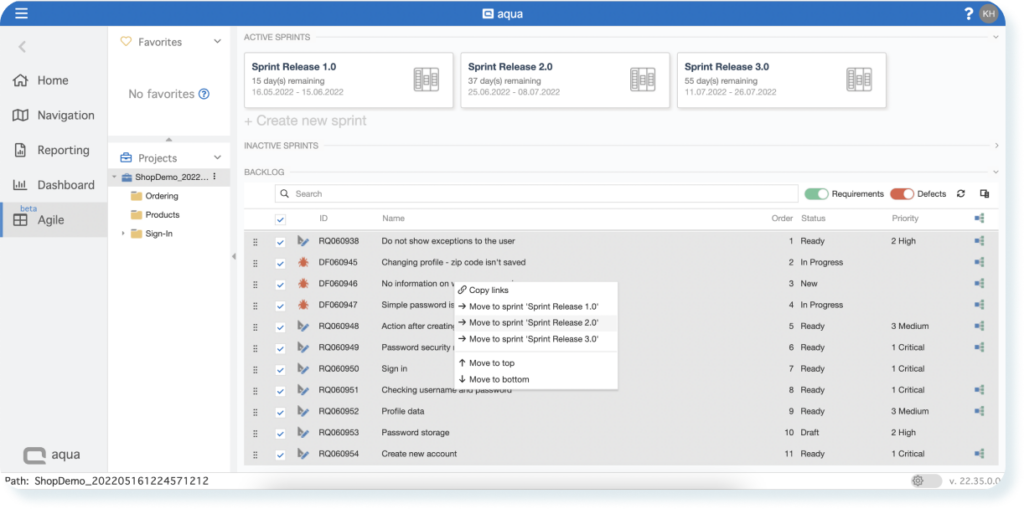Expand the Sign-In folder arrow
Screen dimensions: 1024x509
(123, 233)
